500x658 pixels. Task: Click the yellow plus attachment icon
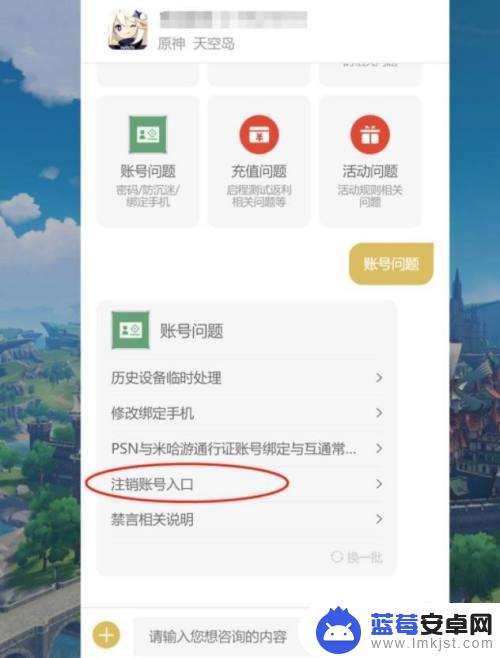point(106,635)
